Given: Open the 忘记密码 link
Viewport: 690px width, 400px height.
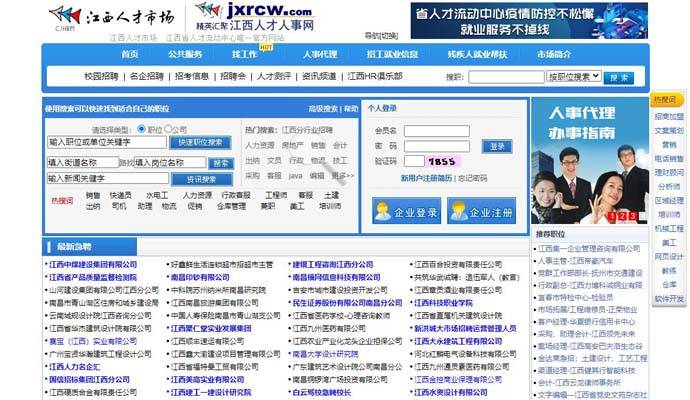Looking at the screenshot, I should [x=473, y=178].
